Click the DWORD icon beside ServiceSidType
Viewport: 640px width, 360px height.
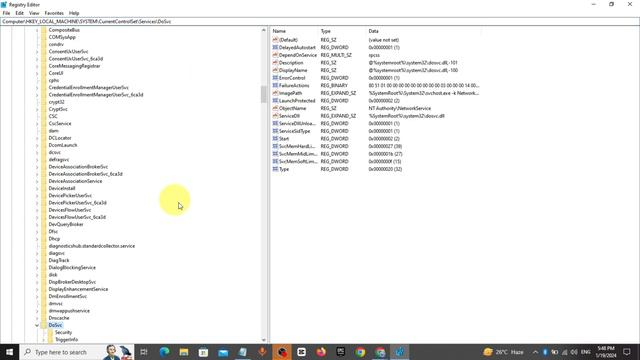click(275, 131)
